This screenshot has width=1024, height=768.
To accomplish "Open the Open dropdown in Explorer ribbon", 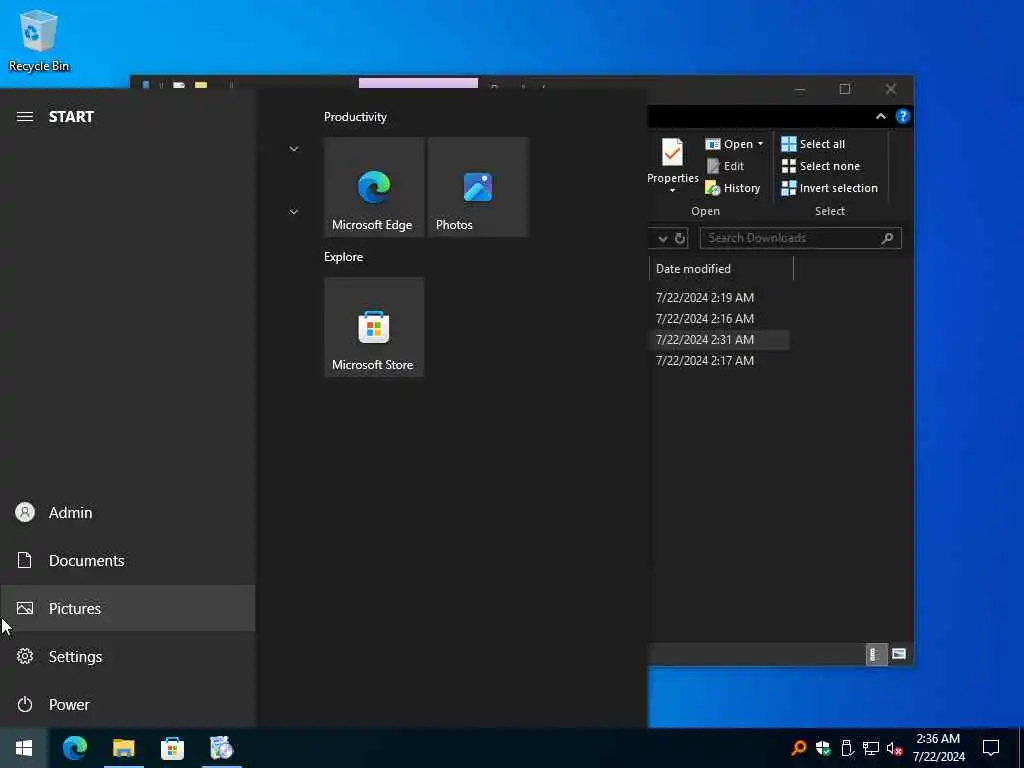I will 735,144.
